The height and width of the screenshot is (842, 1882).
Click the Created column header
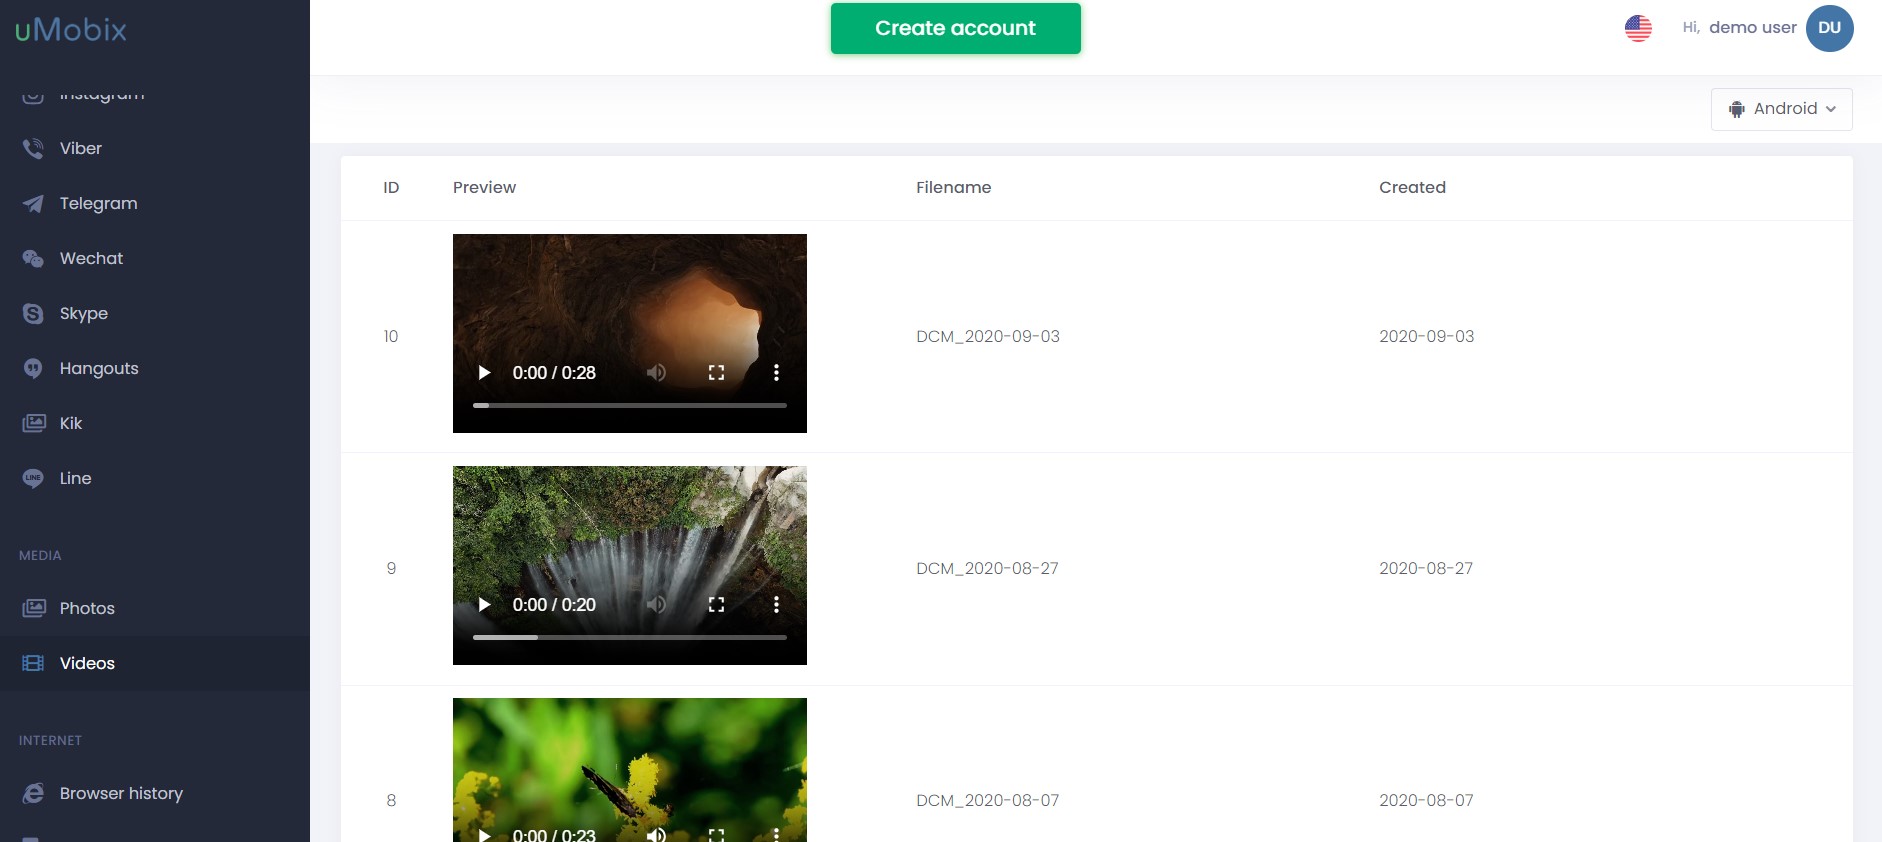click(x=1412, y=187)
